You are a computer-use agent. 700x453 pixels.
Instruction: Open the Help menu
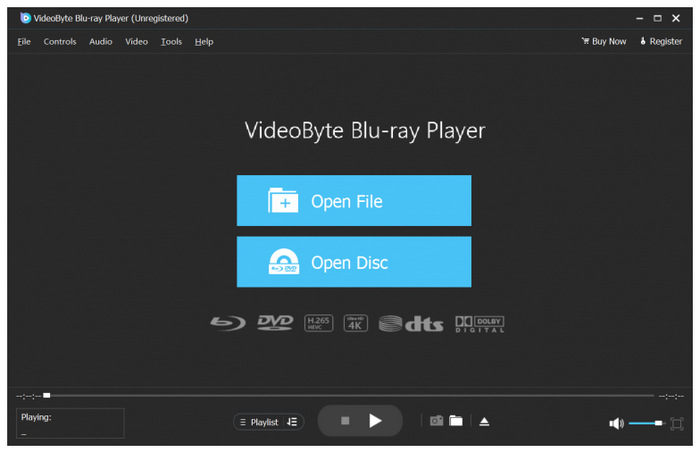tap(204, 42)
